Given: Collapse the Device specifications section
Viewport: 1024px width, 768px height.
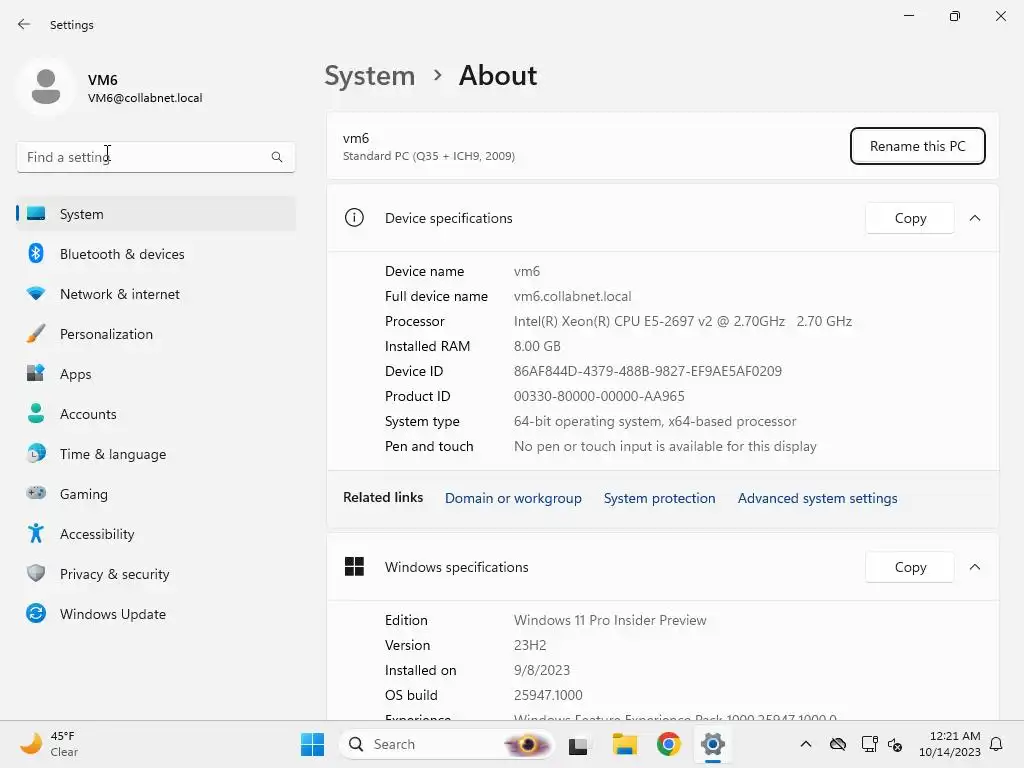Looking at the screenshot, I should [x=975, y=218].
